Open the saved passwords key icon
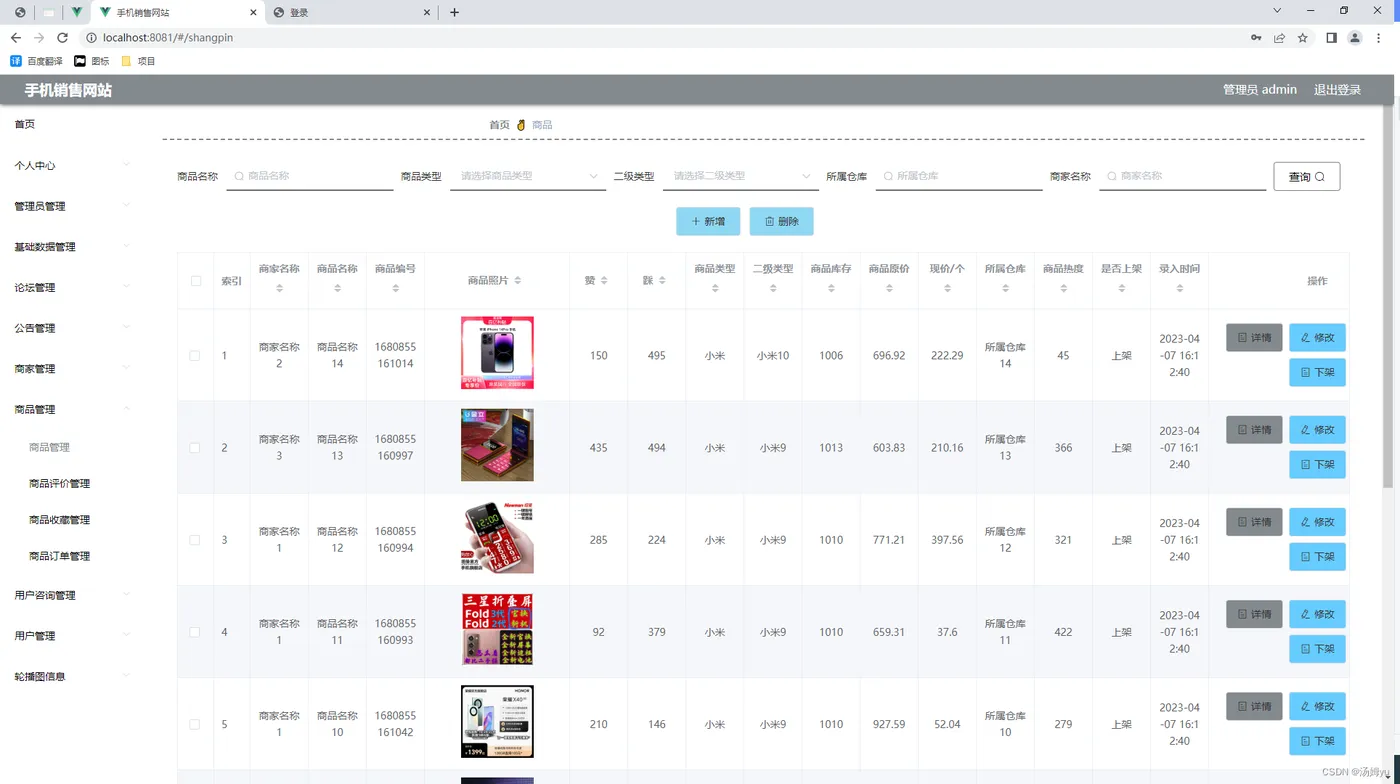 1256,38
